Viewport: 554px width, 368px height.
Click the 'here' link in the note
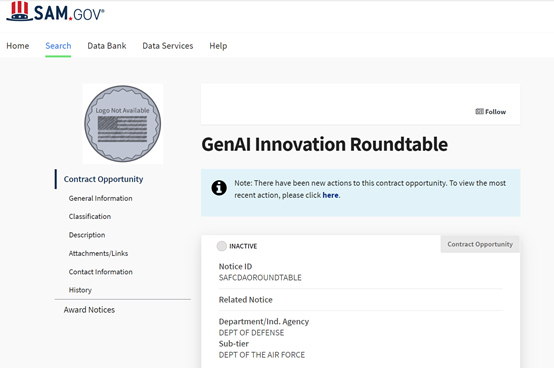[330, 195]
